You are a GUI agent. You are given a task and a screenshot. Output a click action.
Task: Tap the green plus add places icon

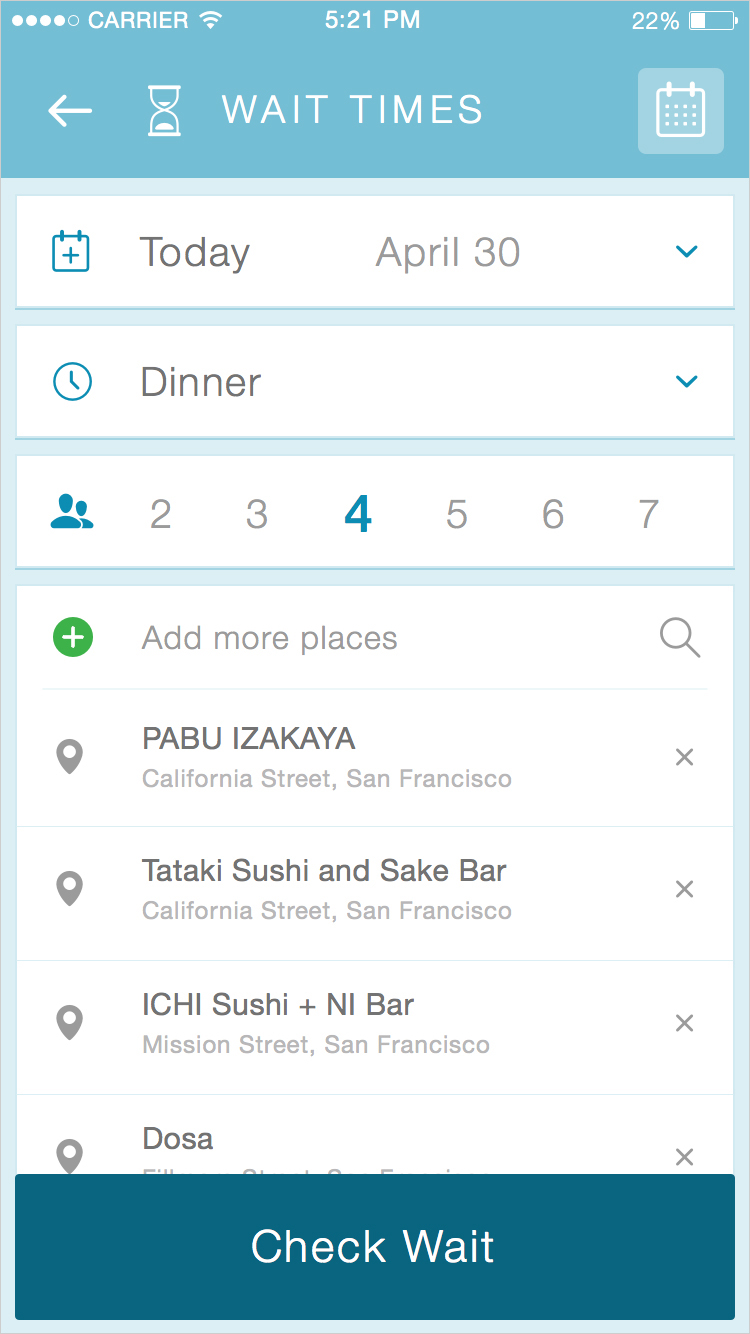click(x=73, y=637)
